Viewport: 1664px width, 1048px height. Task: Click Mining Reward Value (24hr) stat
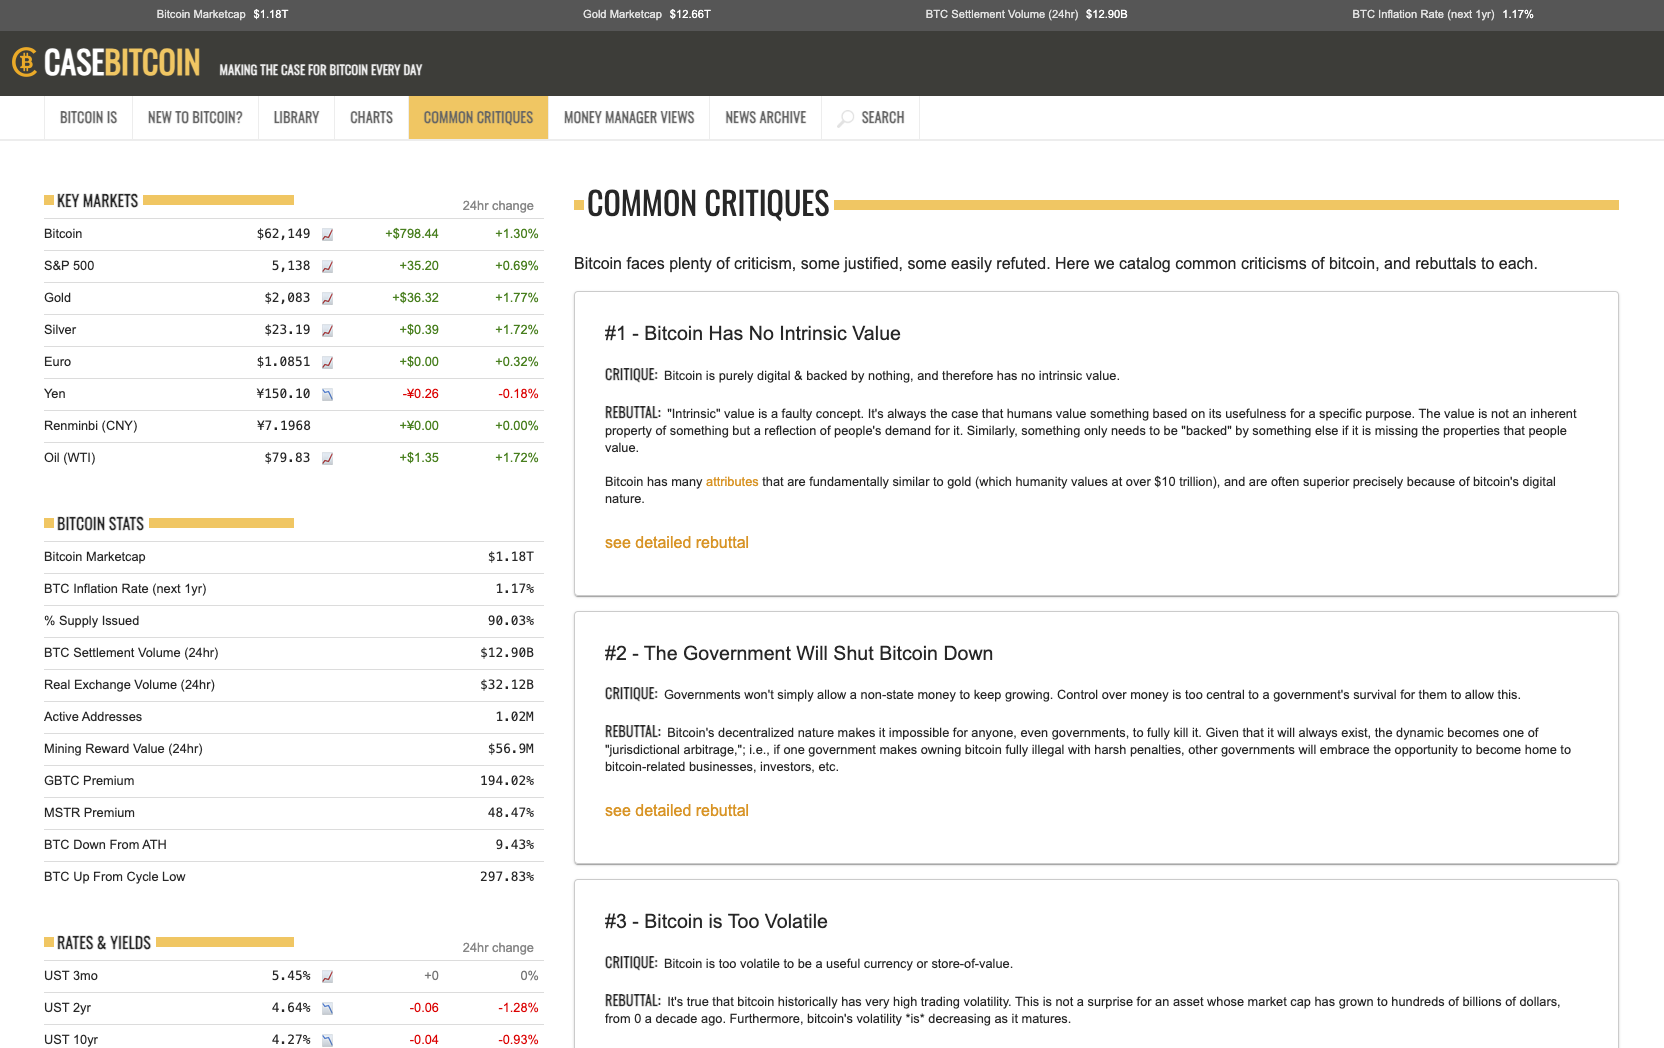(x=294, y=749)
